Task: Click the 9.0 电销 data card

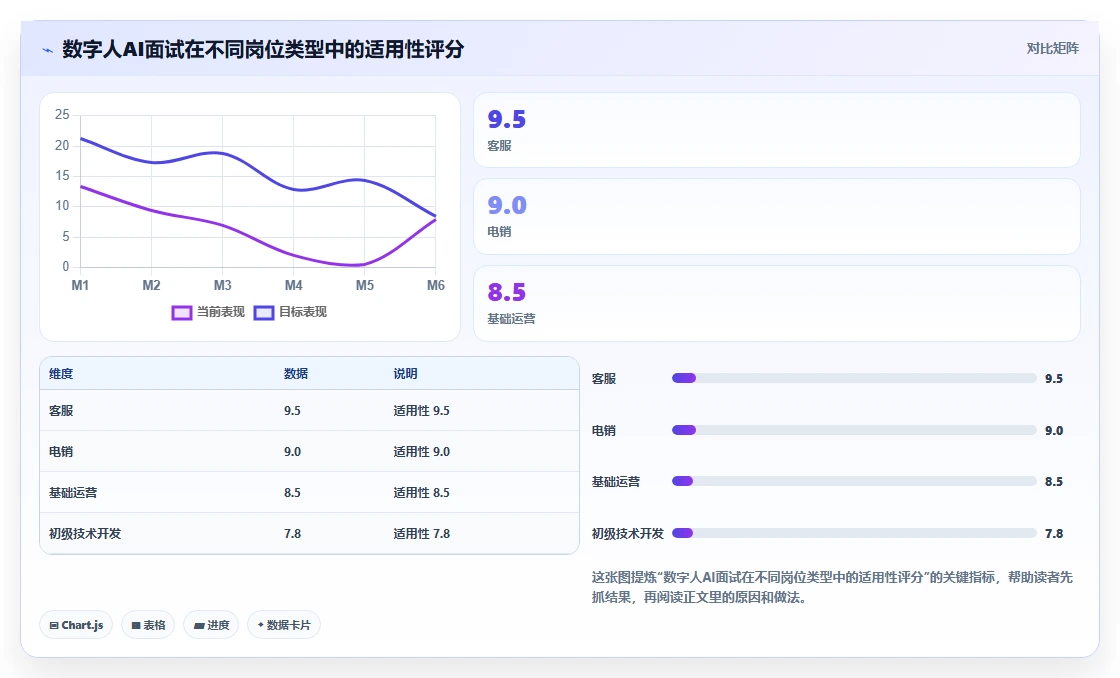Action: (x=776, y=216)
